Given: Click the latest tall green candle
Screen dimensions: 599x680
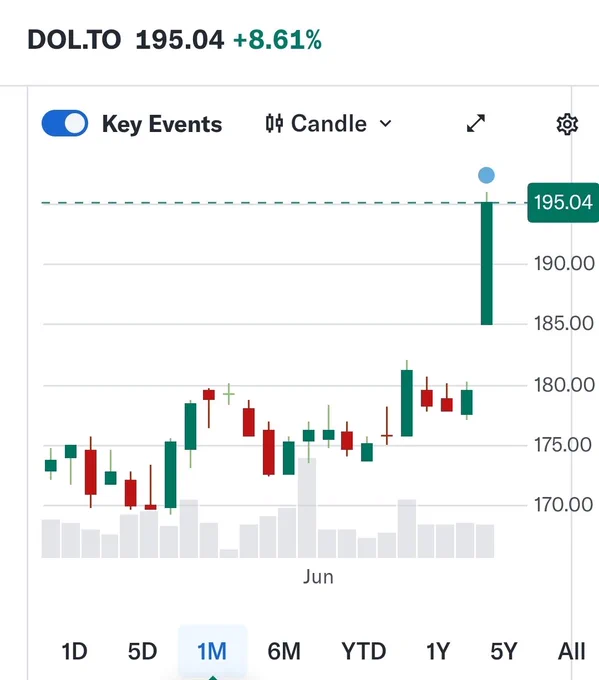Looking at the screenshot, I should tap(487, 263).
